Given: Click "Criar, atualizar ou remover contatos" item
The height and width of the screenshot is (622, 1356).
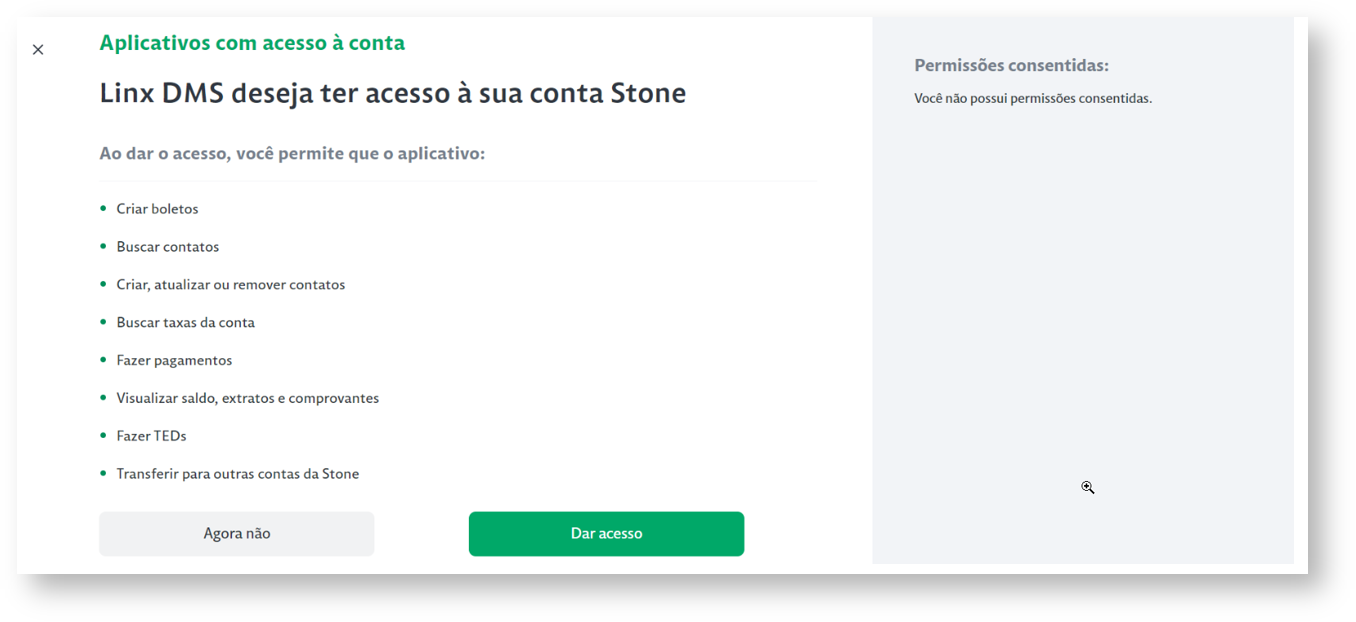Looking at the screenshot, I should tap(230, 285).
